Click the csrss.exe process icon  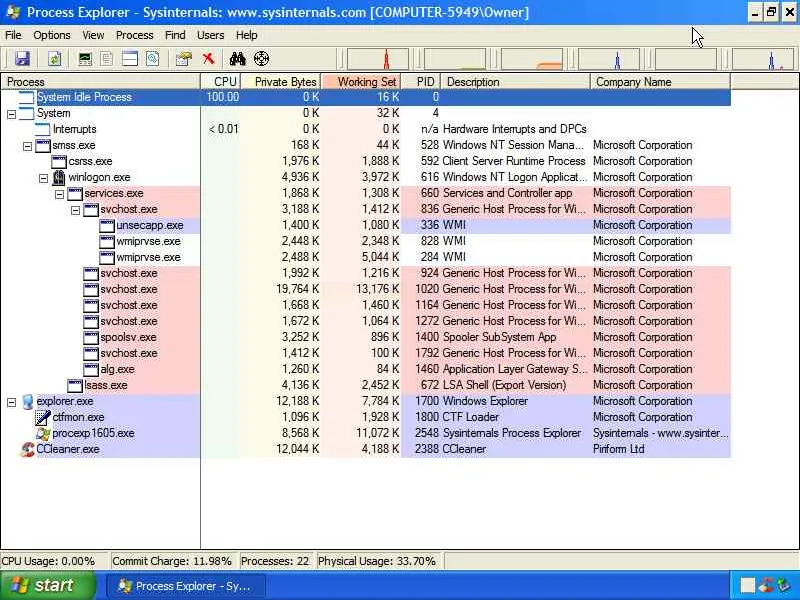pyautogui.click(x=59, y=162)
